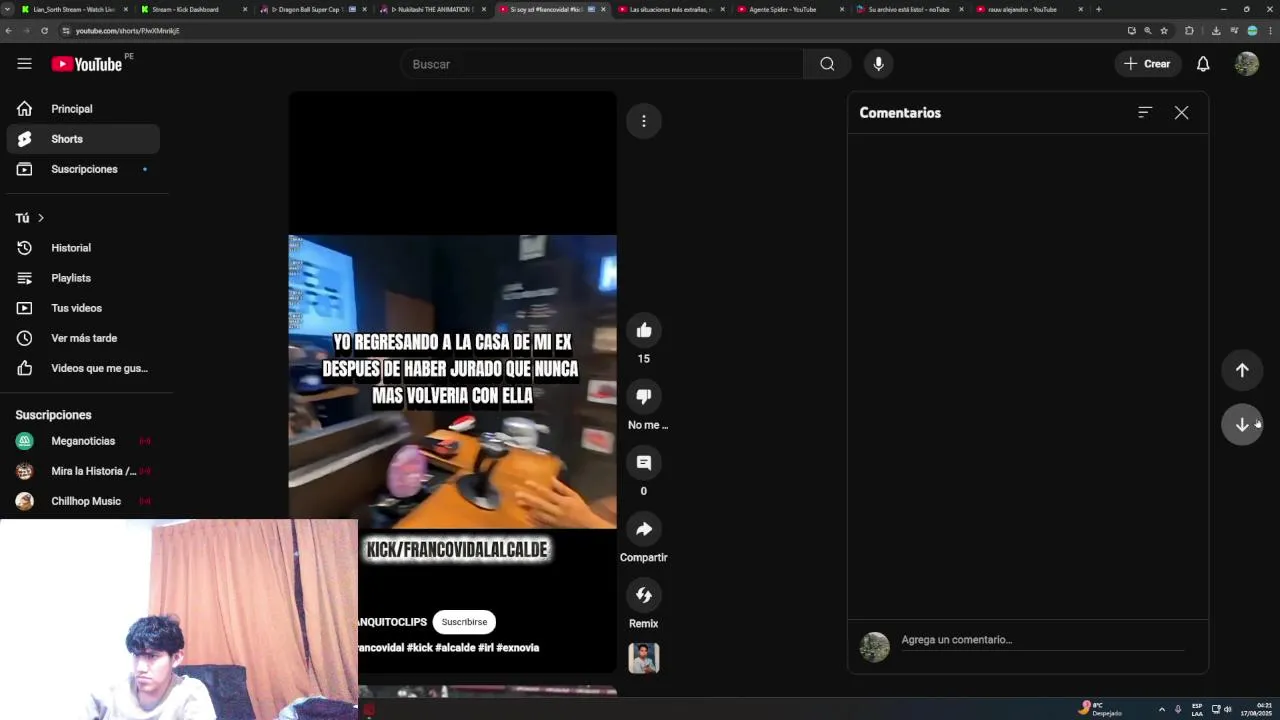Open the Short's three-dot options menu
The image size is (1280, 720).
point(644,121)
